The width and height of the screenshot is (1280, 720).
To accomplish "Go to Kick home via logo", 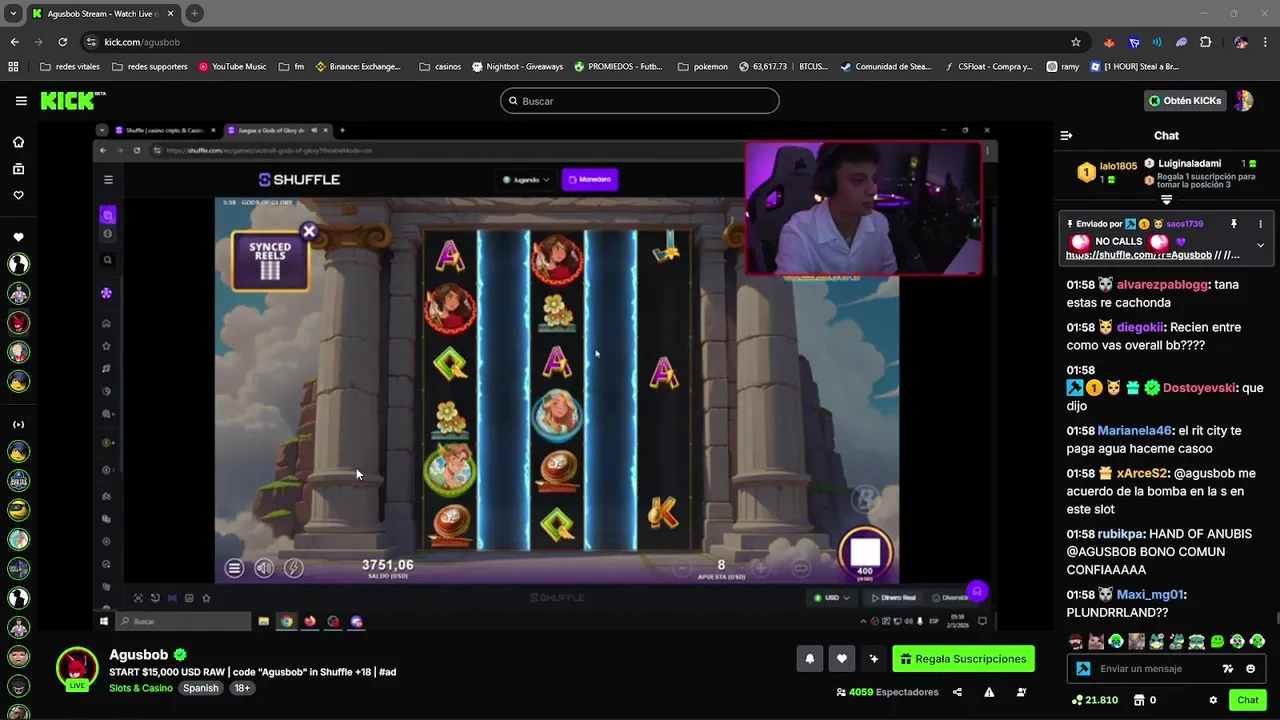I will (x=72, y=100).
